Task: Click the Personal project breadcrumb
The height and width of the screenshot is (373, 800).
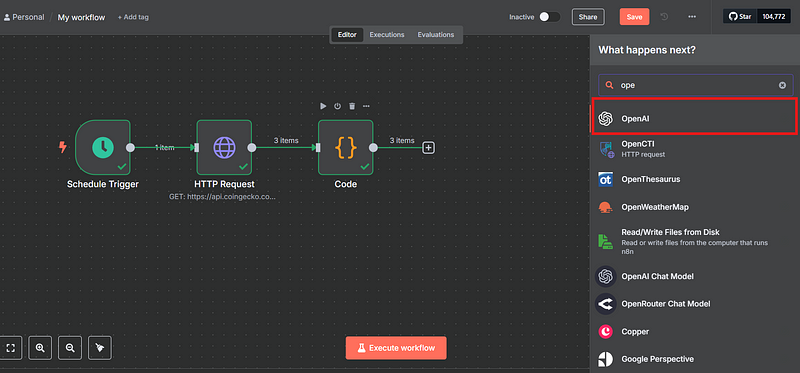Action: coord(24,17)
